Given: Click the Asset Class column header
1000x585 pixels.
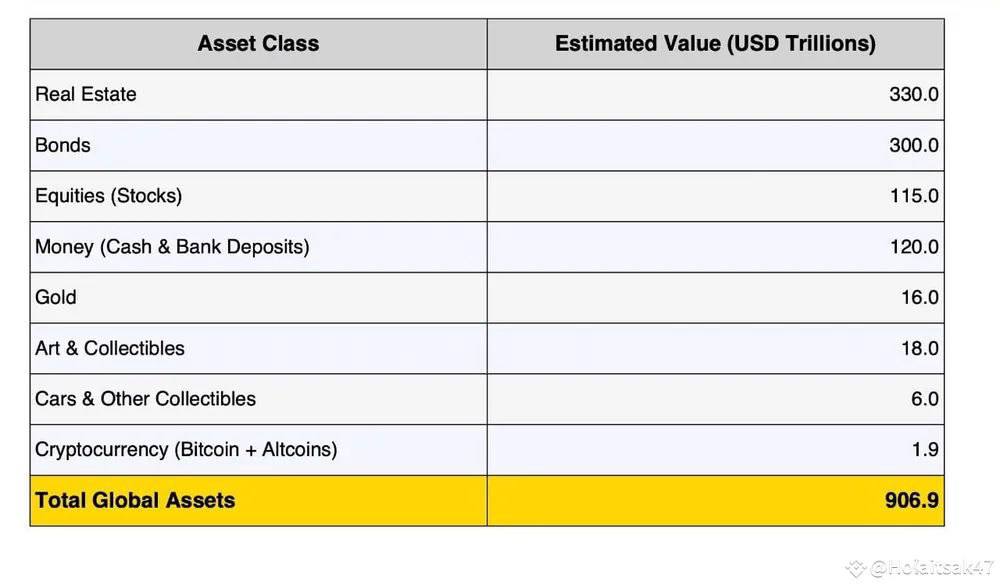Looking at the screenshot, I should 258,43.
